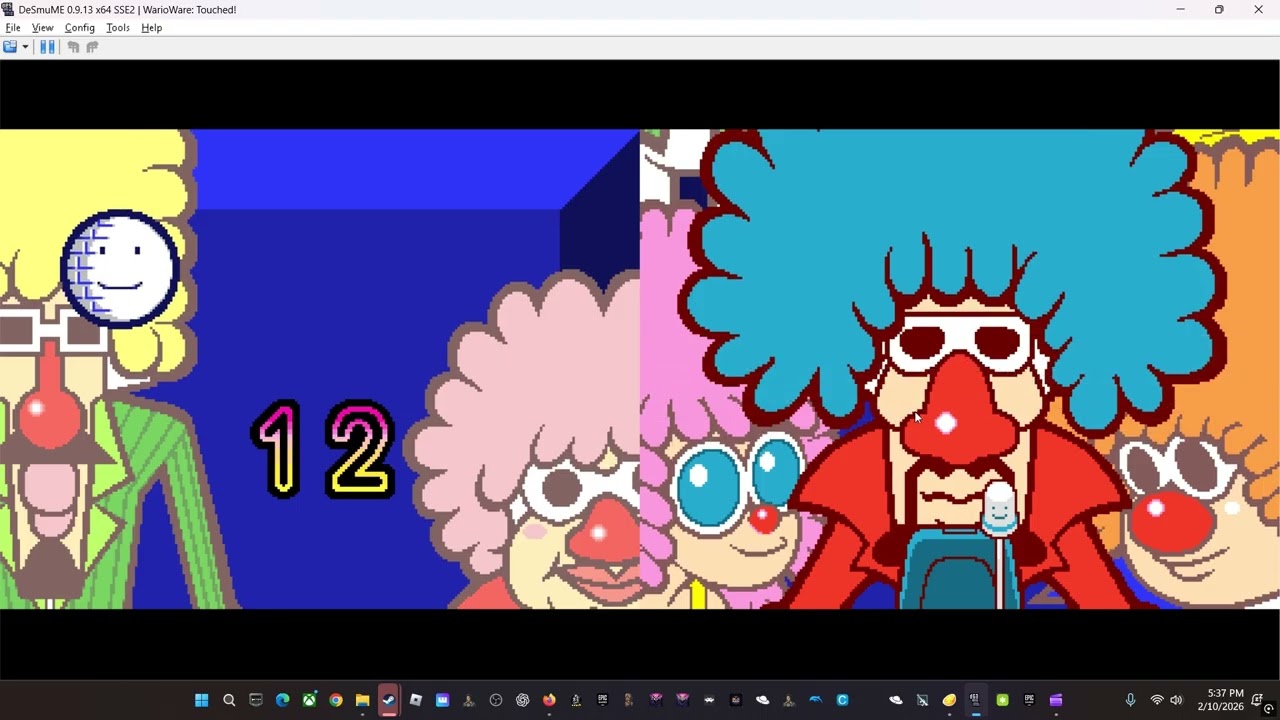Minimize the DeSmuME window
The width and height of the screenshot is (1280, 720).
tap(1180, 9)
